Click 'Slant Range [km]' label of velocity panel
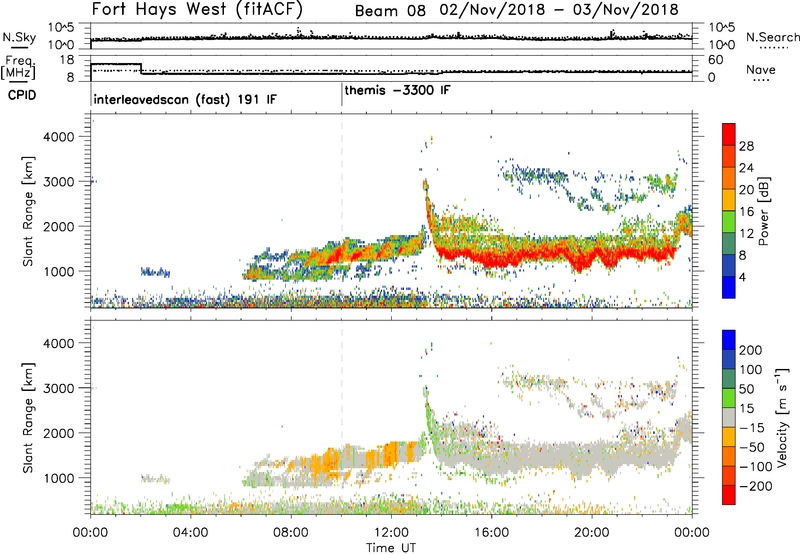800x554 pixels. point(28,417)
